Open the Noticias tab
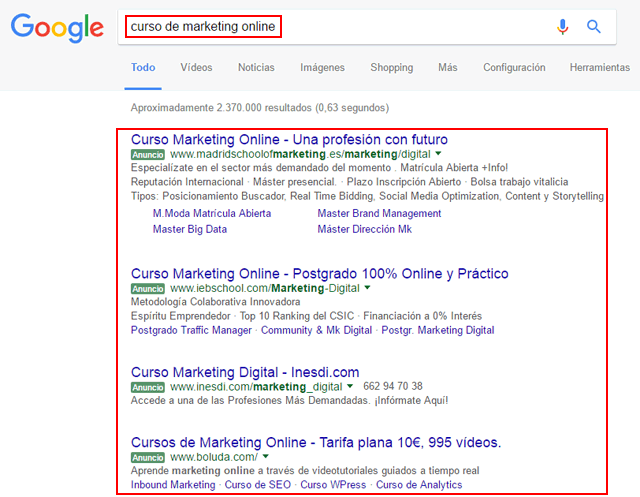This screenshot has width=640, height=497. click(x=256, y=67)
